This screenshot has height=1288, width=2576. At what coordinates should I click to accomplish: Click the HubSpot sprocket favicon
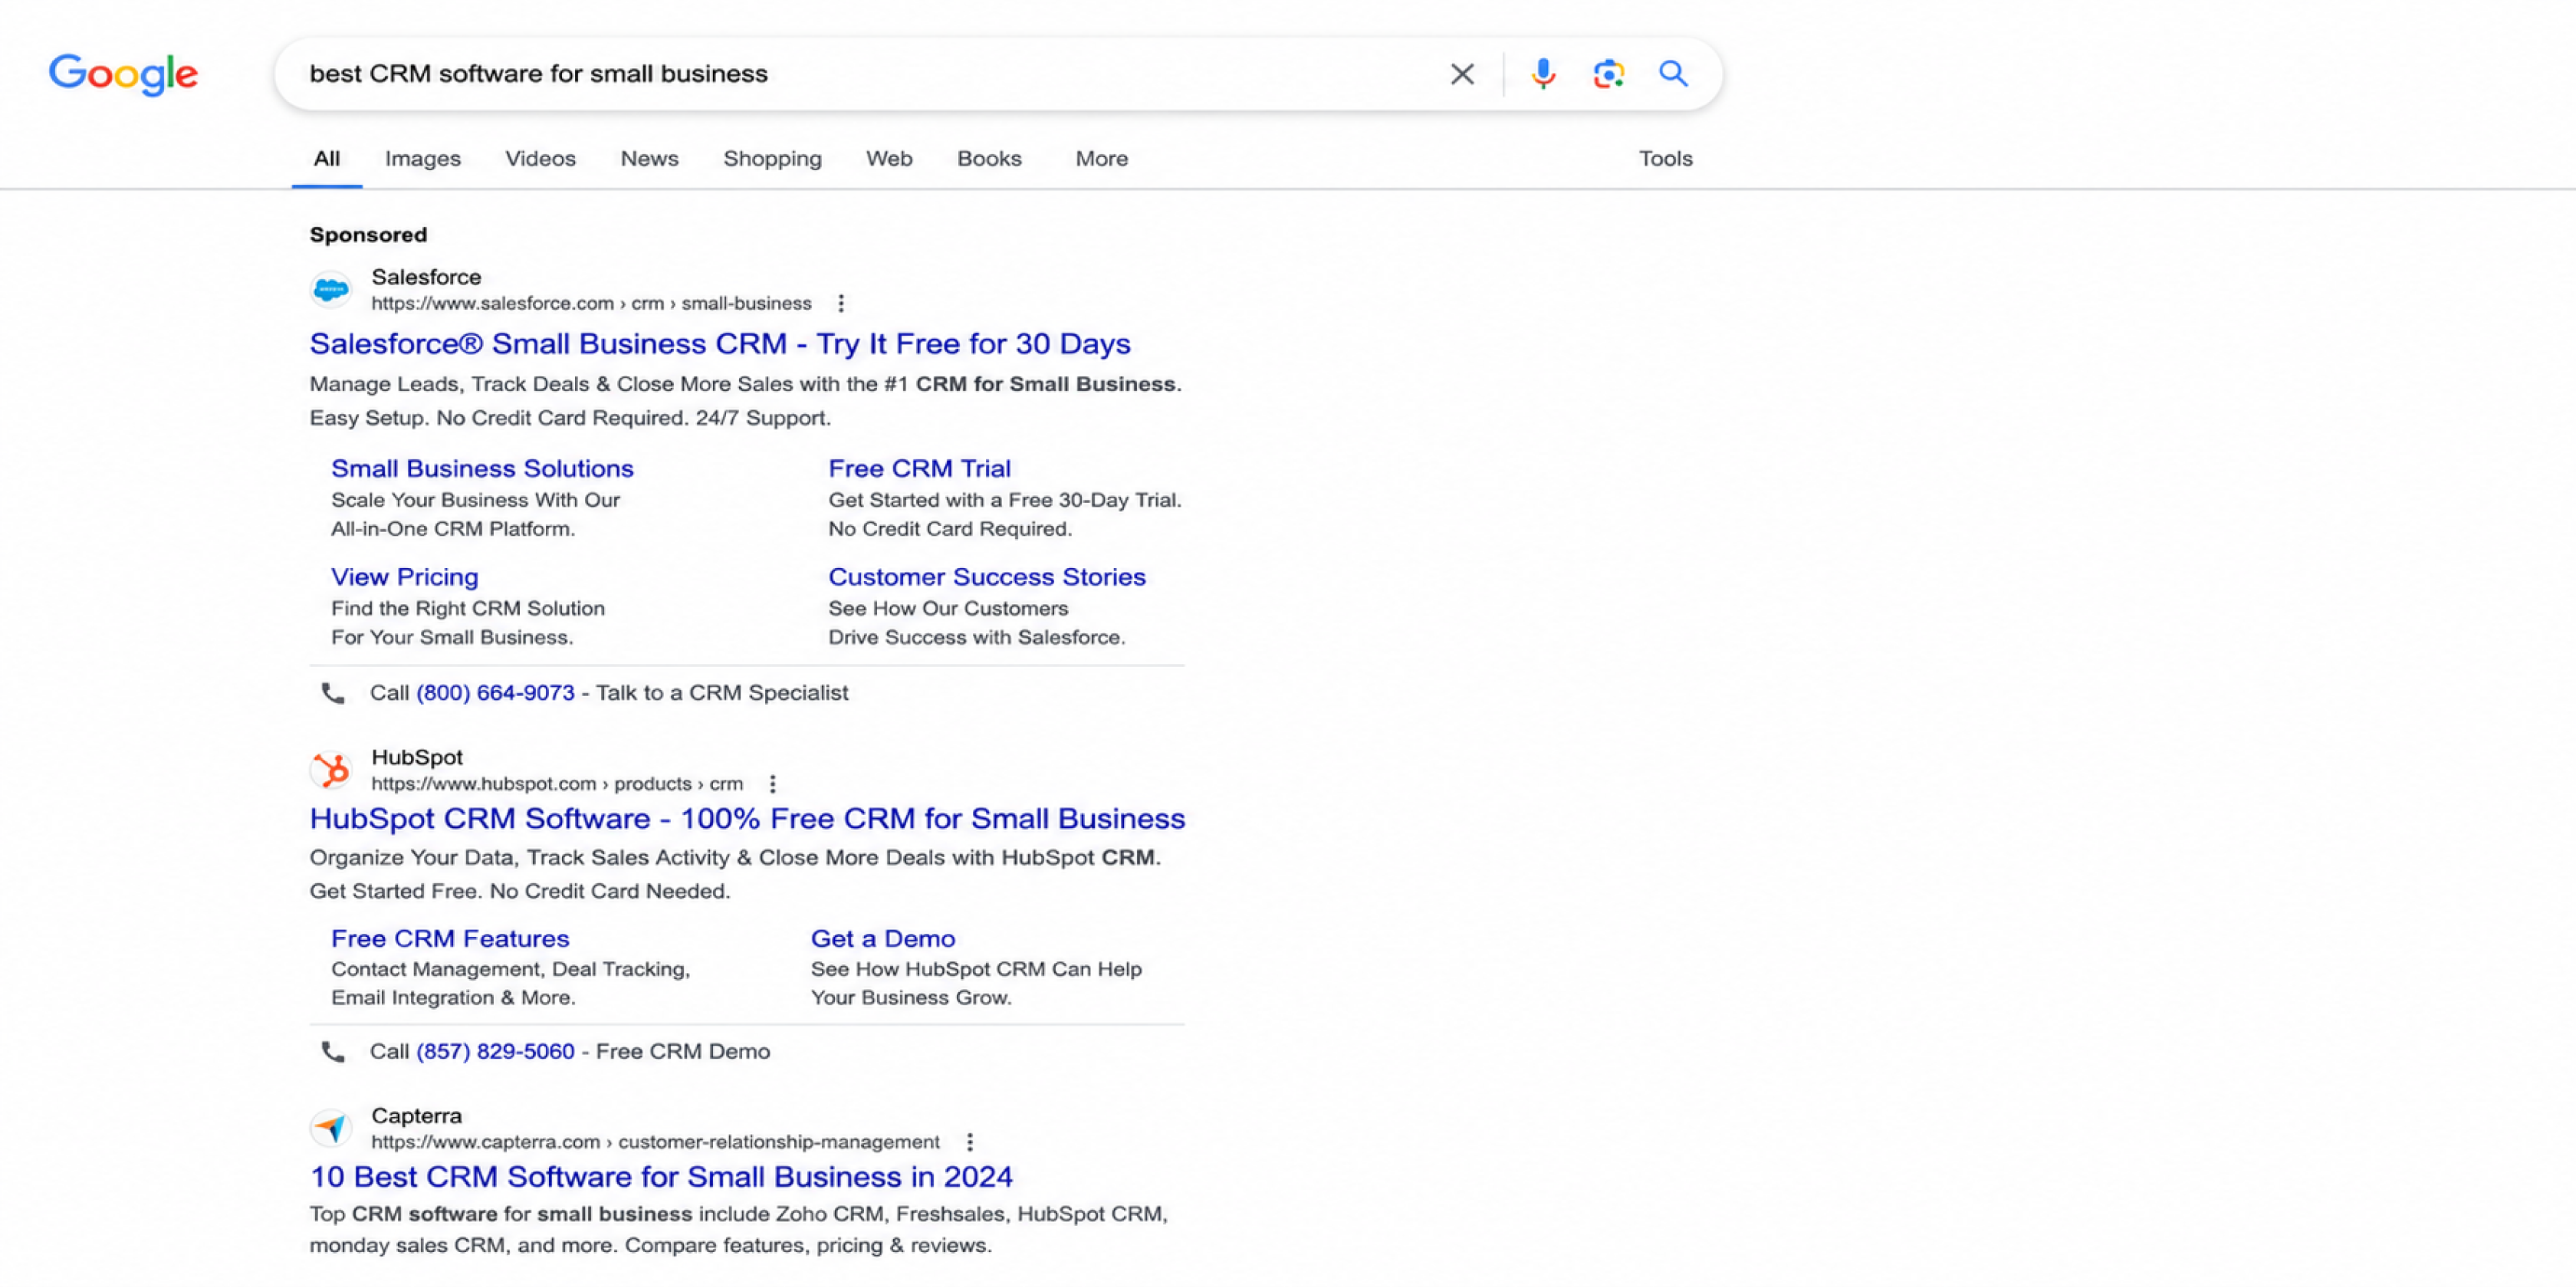[330, 770]
